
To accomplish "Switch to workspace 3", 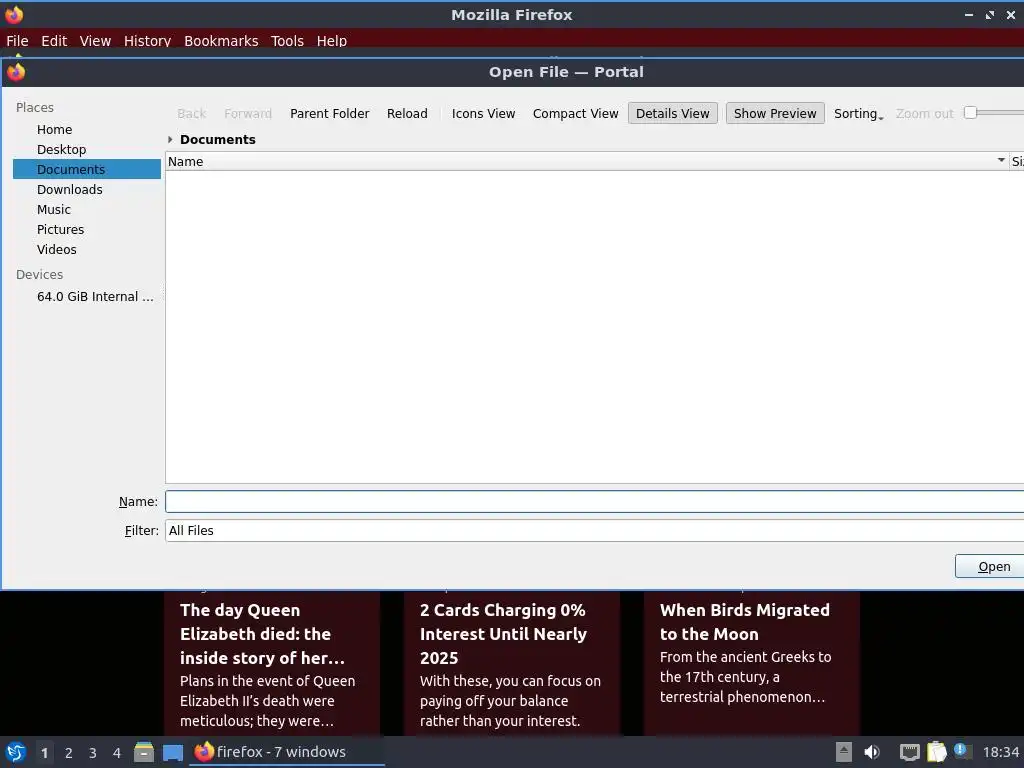I will (x=93, y=753).
